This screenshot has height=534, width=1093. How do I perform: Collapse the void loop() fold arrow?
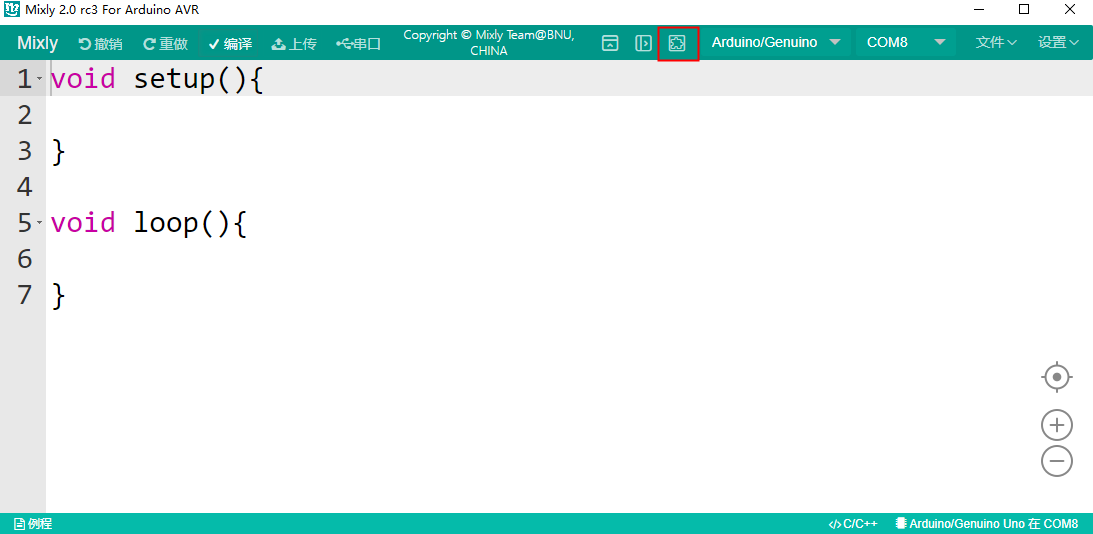pos(40,222)
